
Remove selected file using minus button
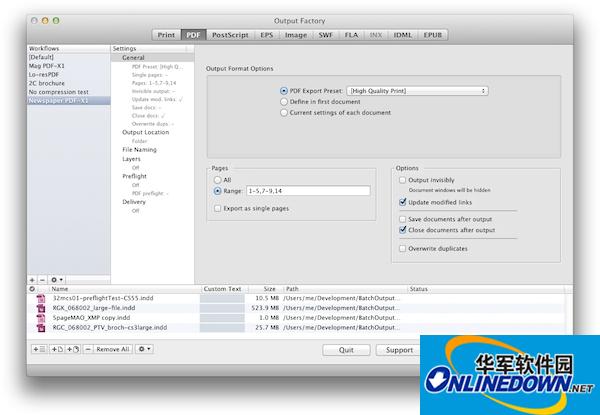tap(88, 349)
